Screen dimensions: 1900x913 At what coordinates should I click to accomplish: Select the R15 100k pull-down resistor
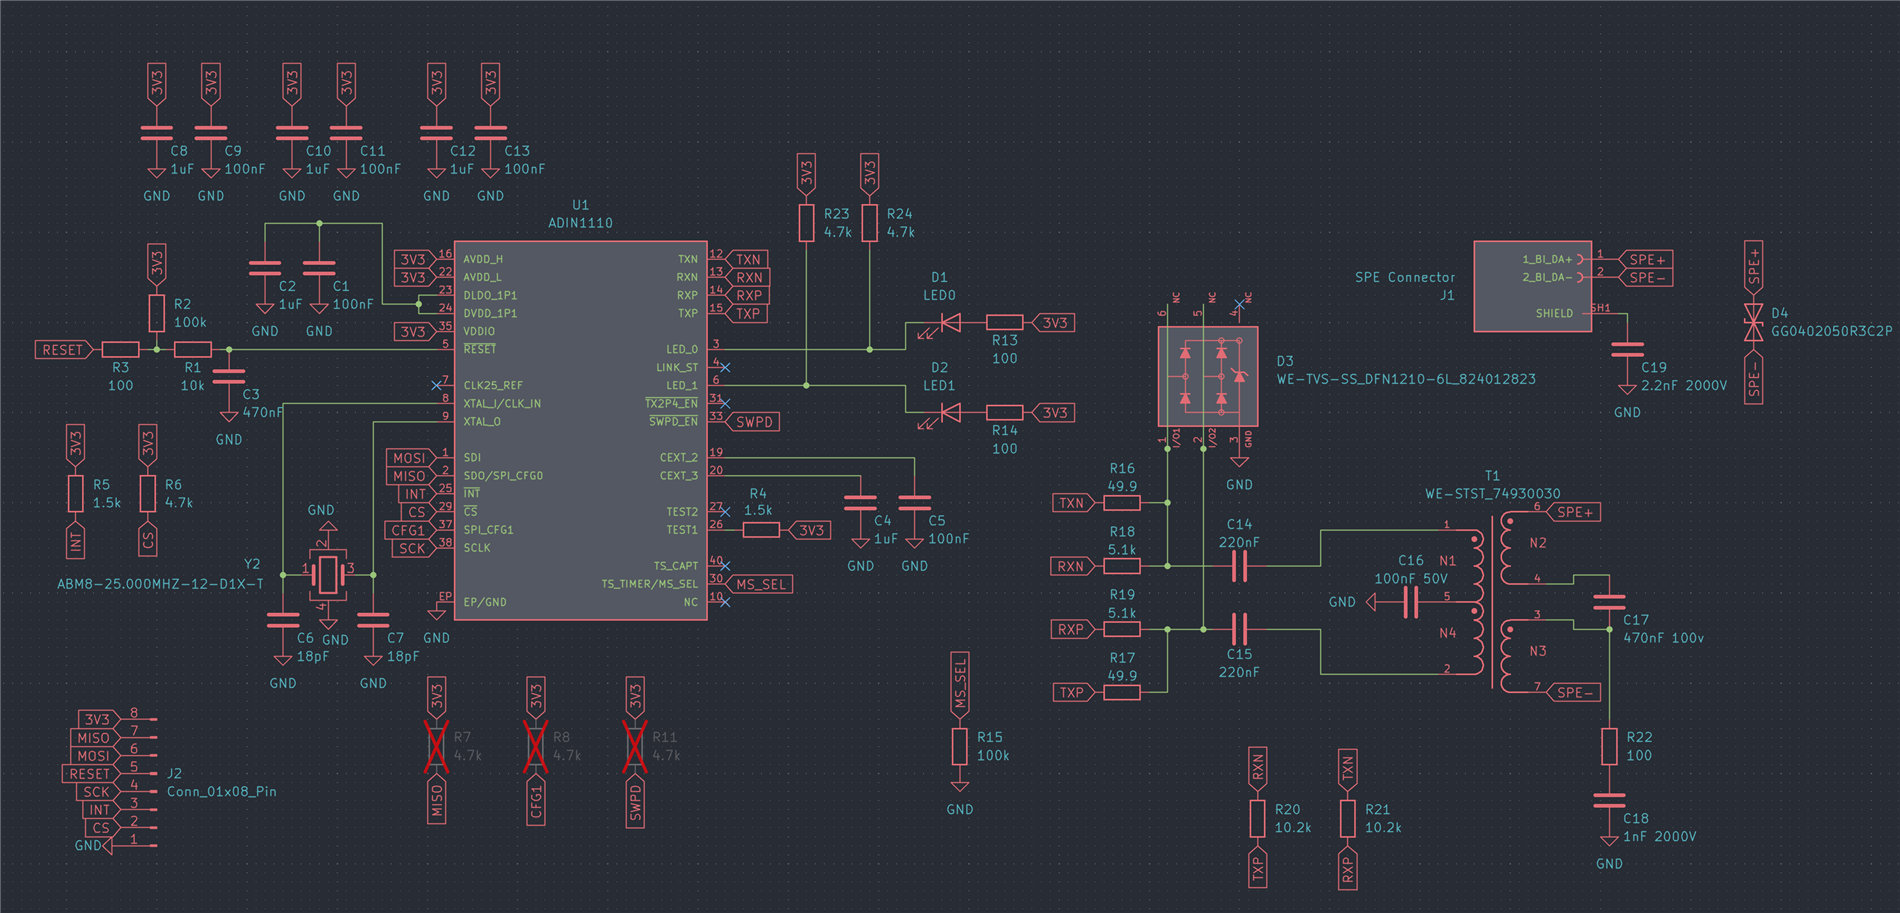[959, 746]
